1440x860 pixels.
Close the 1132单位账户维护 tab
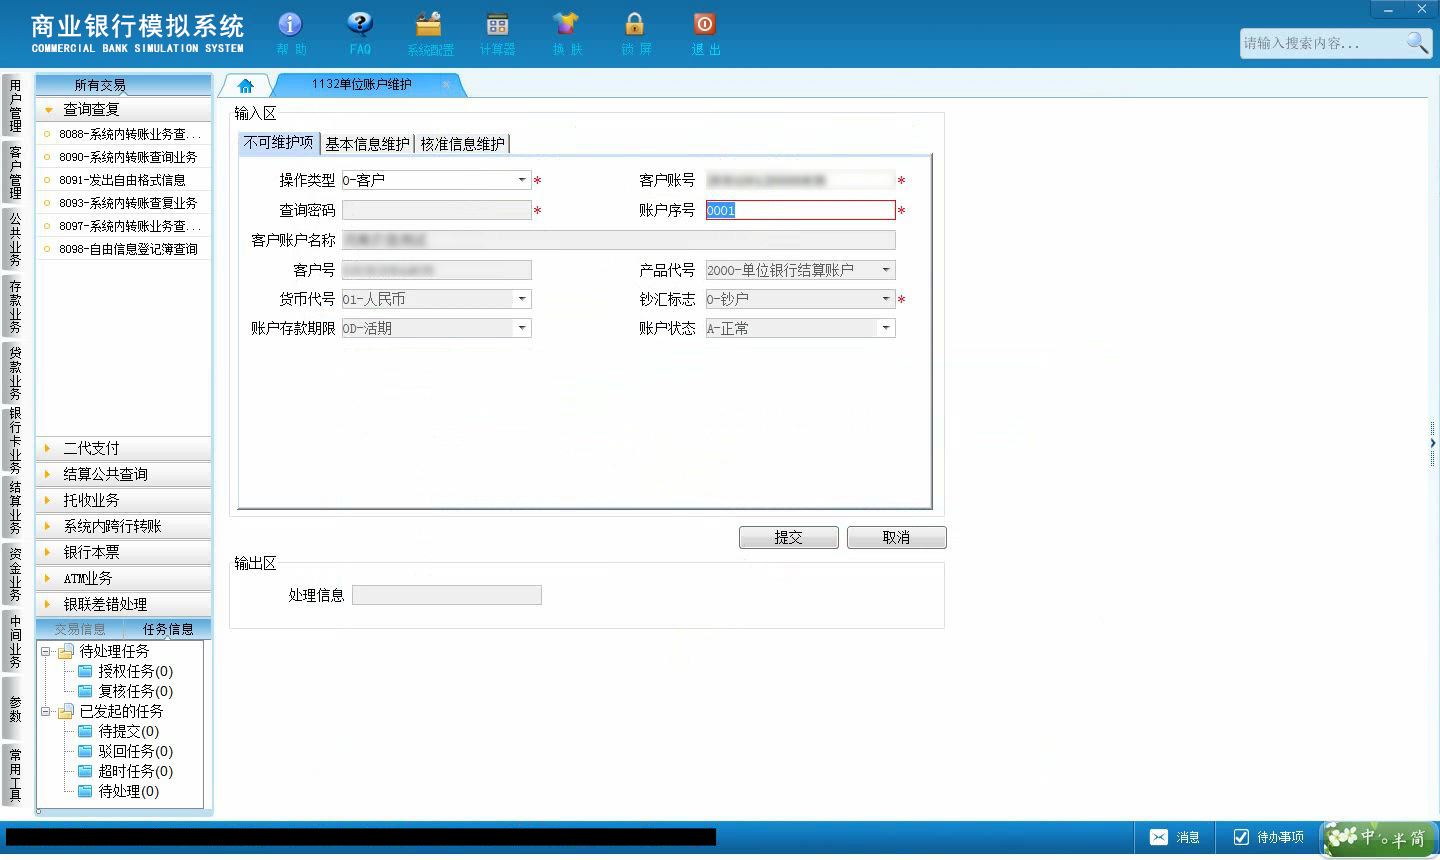click(x=446, y=85)
